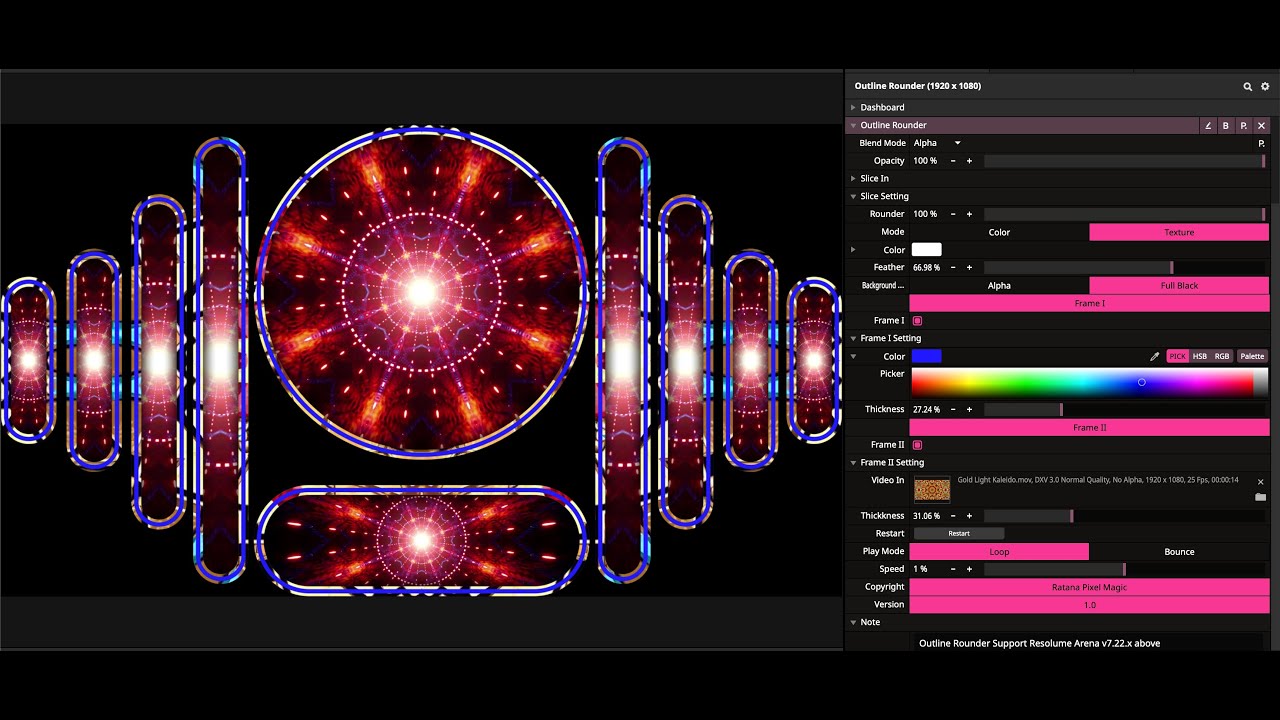Collapse the Slice Setting section

(853, 197)
